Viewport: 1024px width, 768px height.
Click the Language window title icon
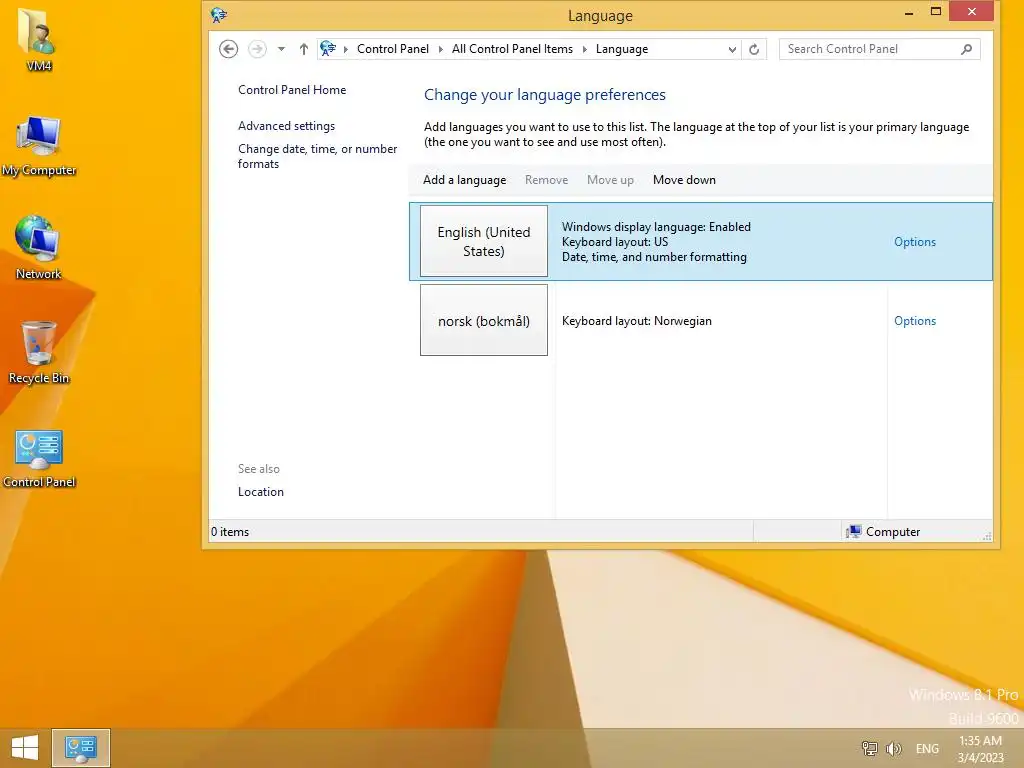click(x=219, y=15)
